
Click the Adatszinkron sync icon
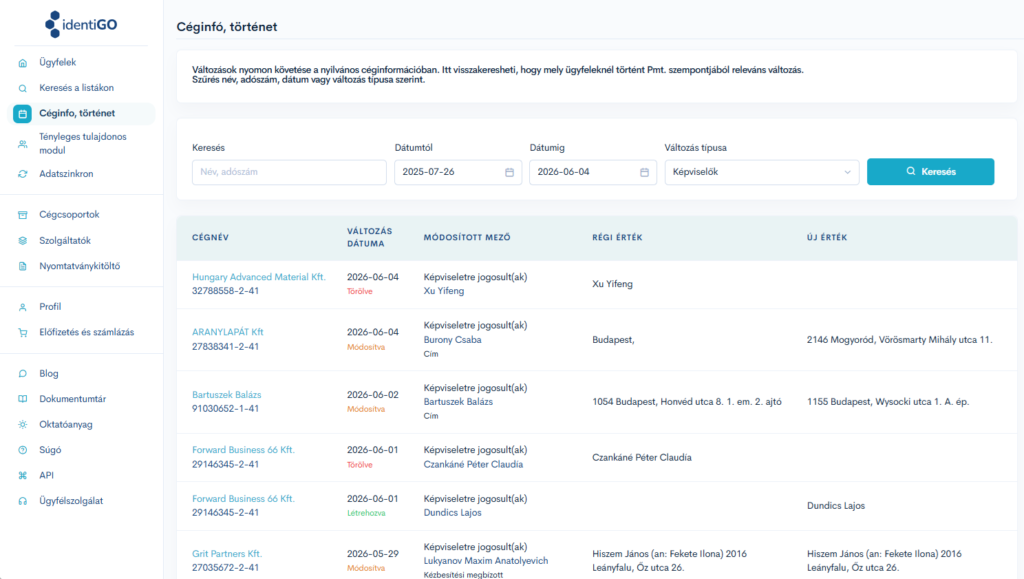pos(23,174)
